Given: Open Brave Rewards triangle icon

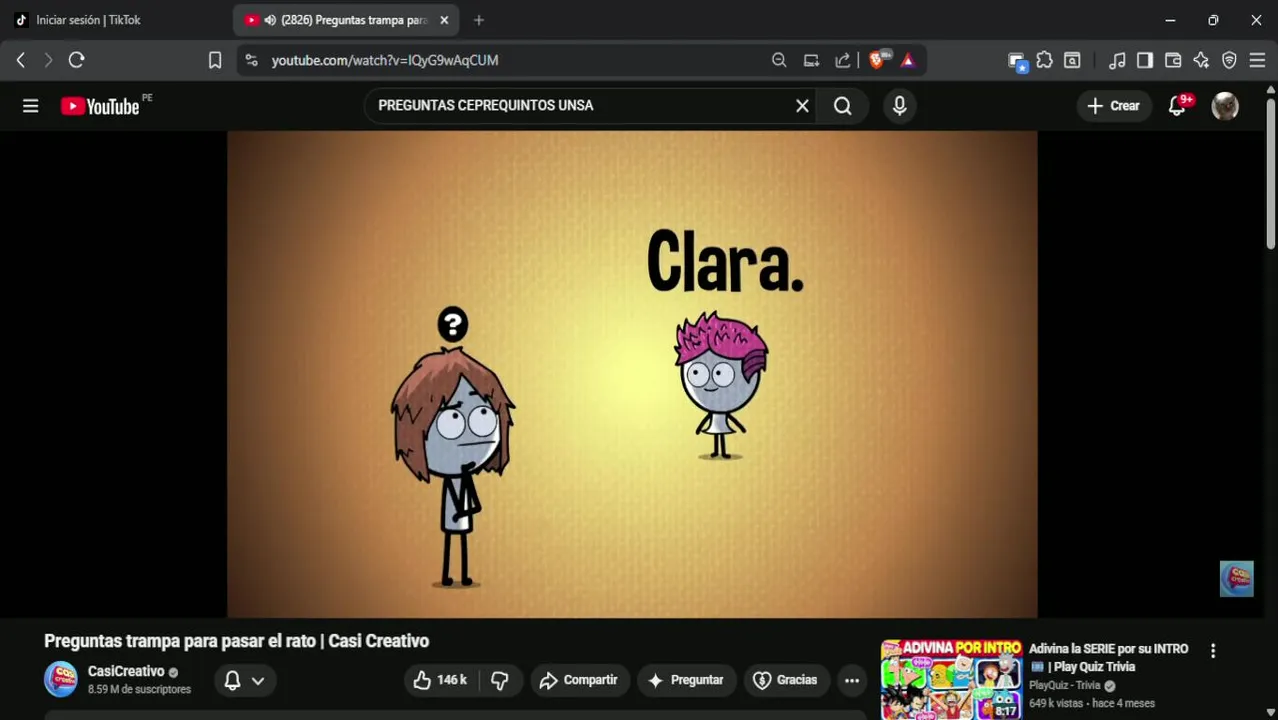Looking at the screenshot, I should [x=908, y=60].
